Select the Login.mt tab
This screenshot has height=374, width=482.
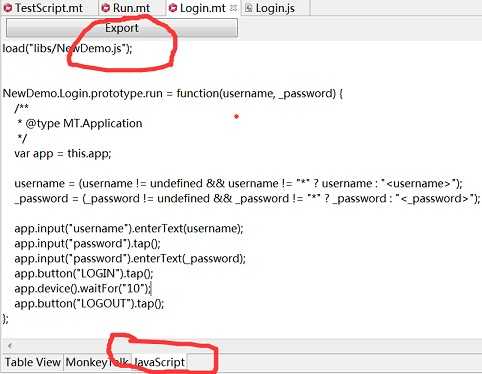[203, 8]
